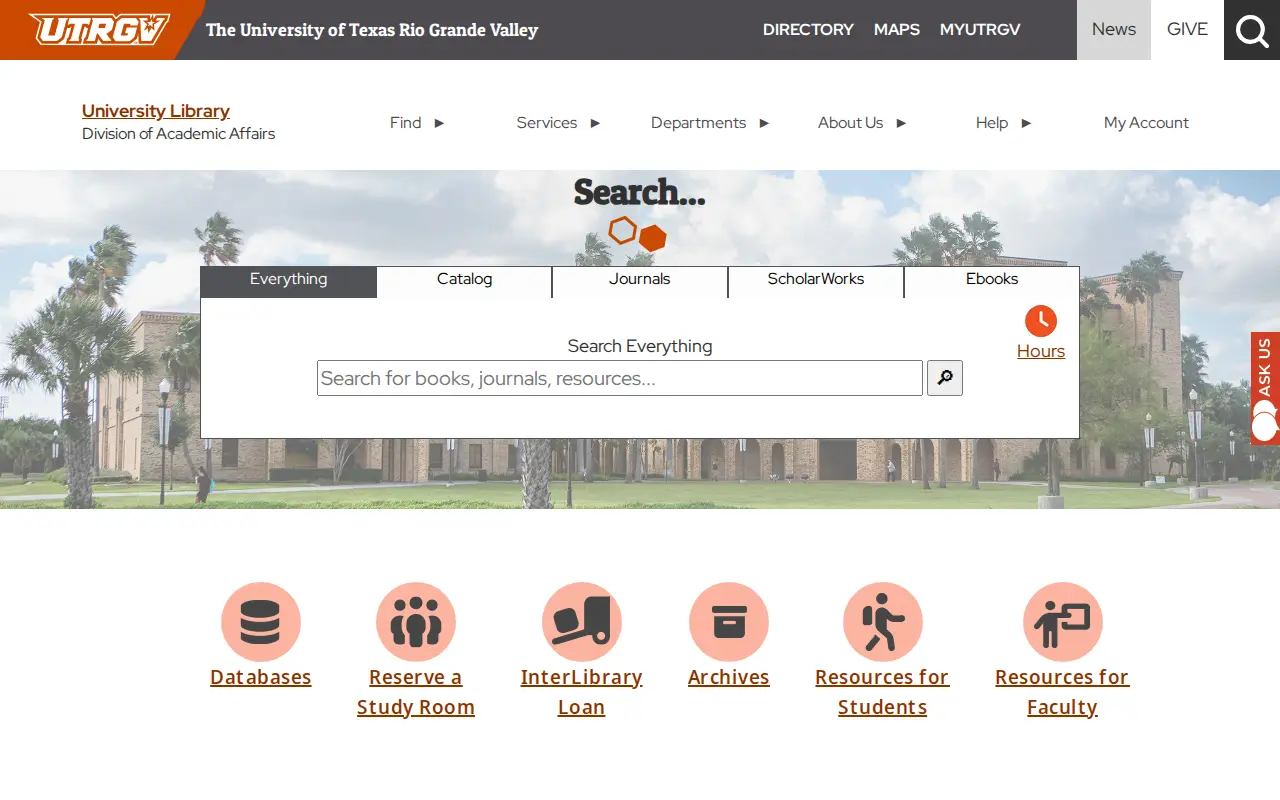Select the Everything search tab
1280x800 pixels.
(x=288, y=282)
